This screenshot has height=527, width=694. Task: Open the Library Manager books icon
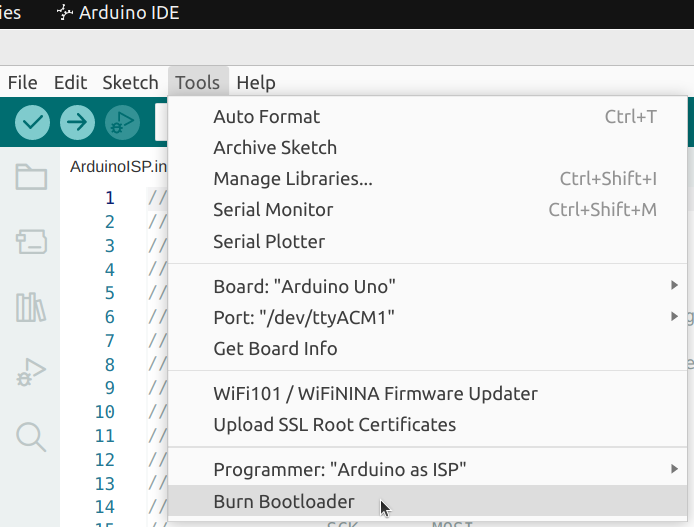click(x=31, y=307)
